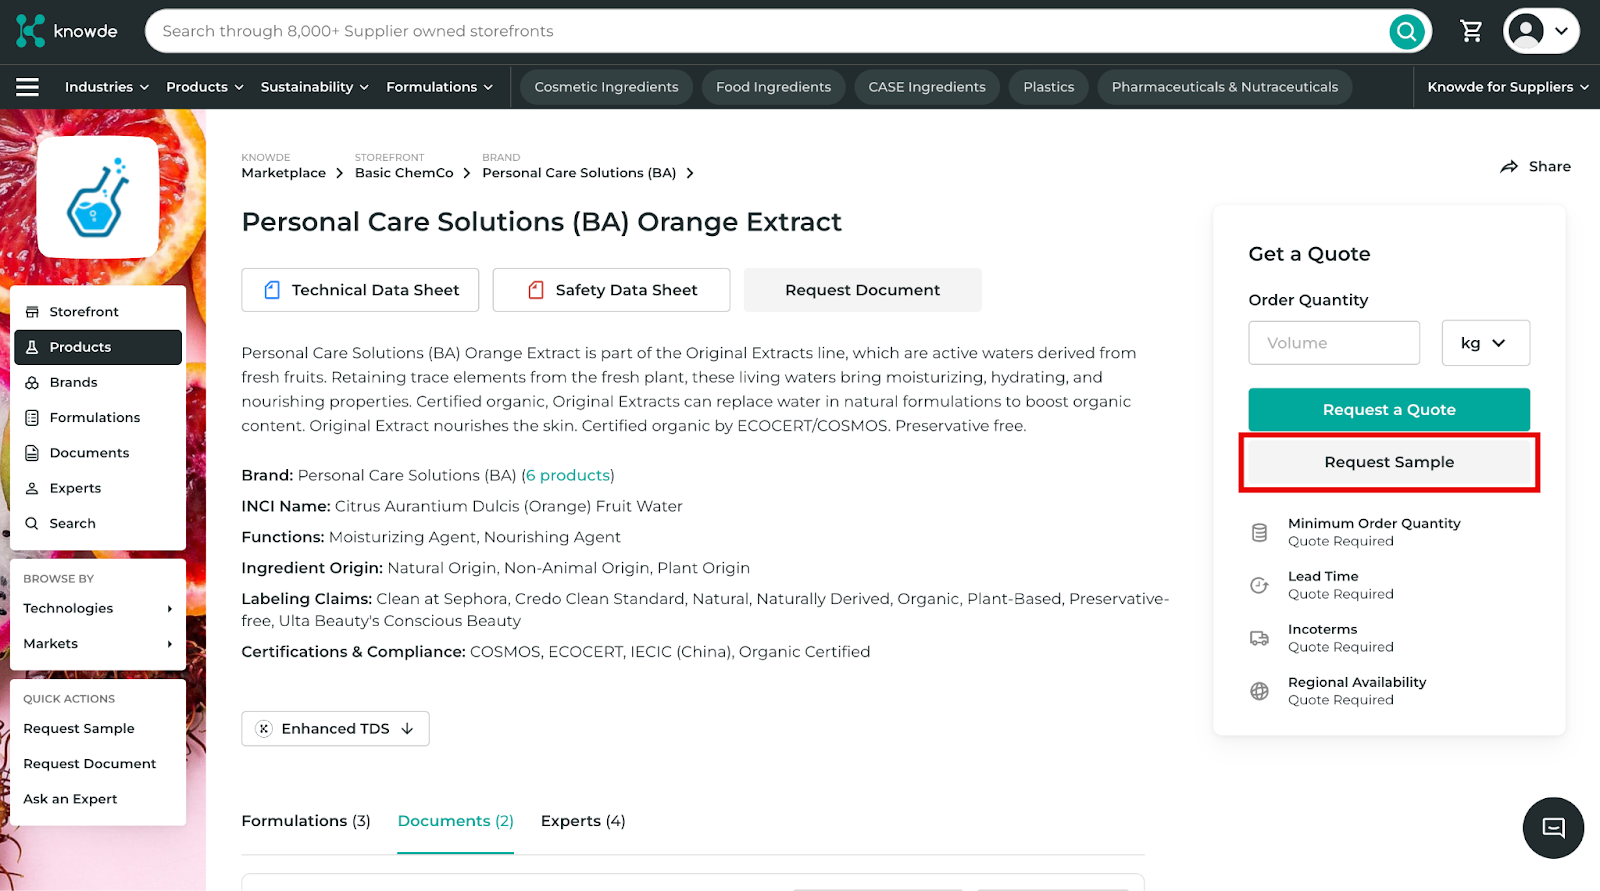Expand the Knowde for Suppliers menu
This screenshot has height=891, width=1600.
1507,87
